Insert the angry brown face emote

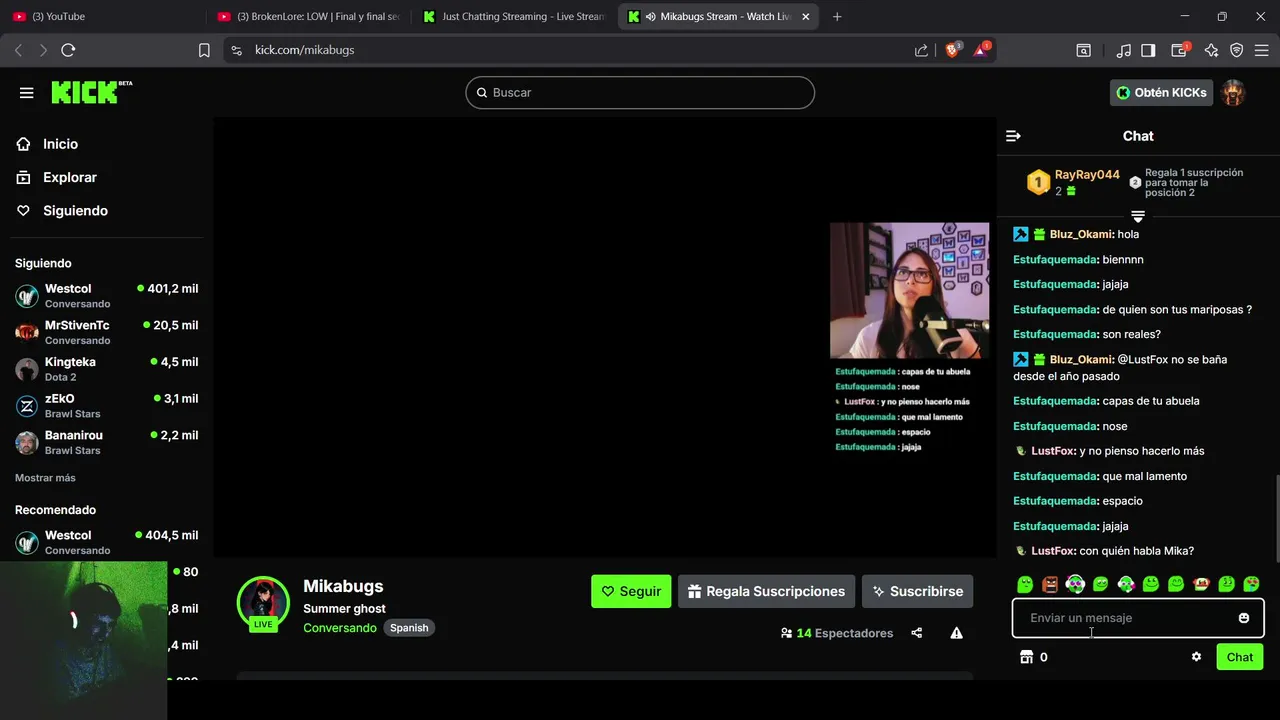pos(1050,584)
